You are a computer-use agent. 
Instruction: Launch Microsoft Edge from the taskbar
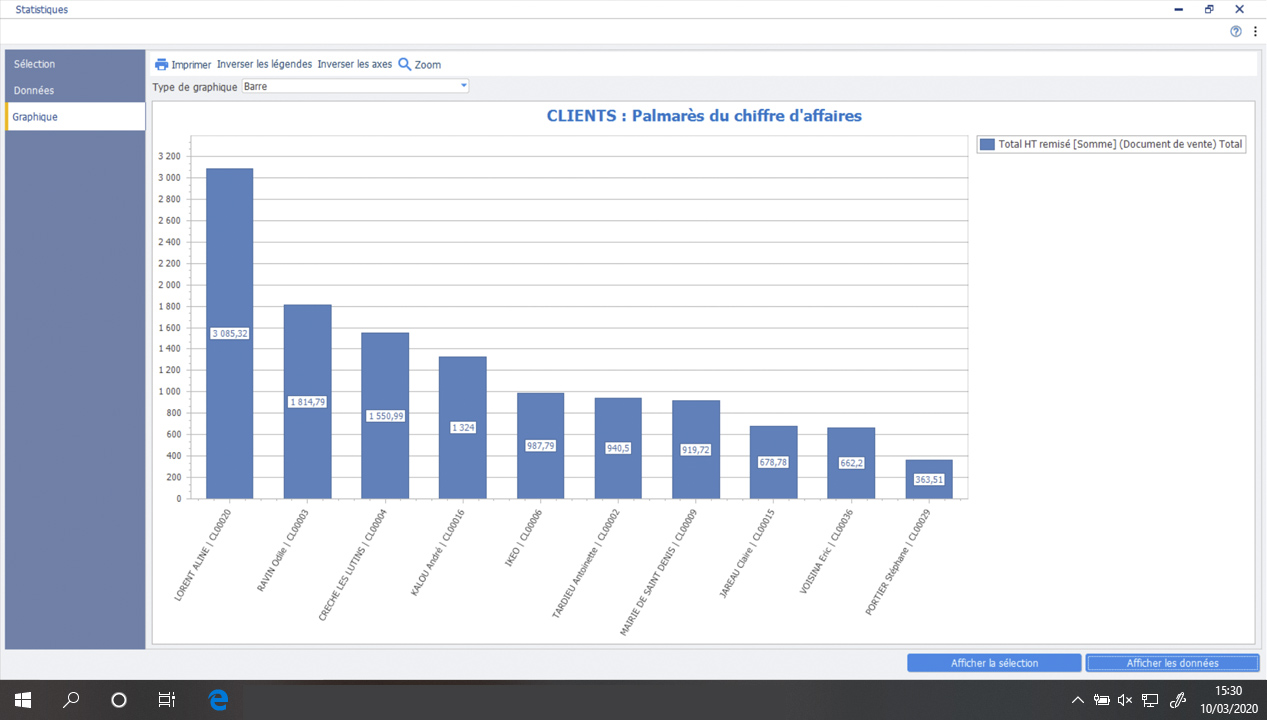[217, 700]
